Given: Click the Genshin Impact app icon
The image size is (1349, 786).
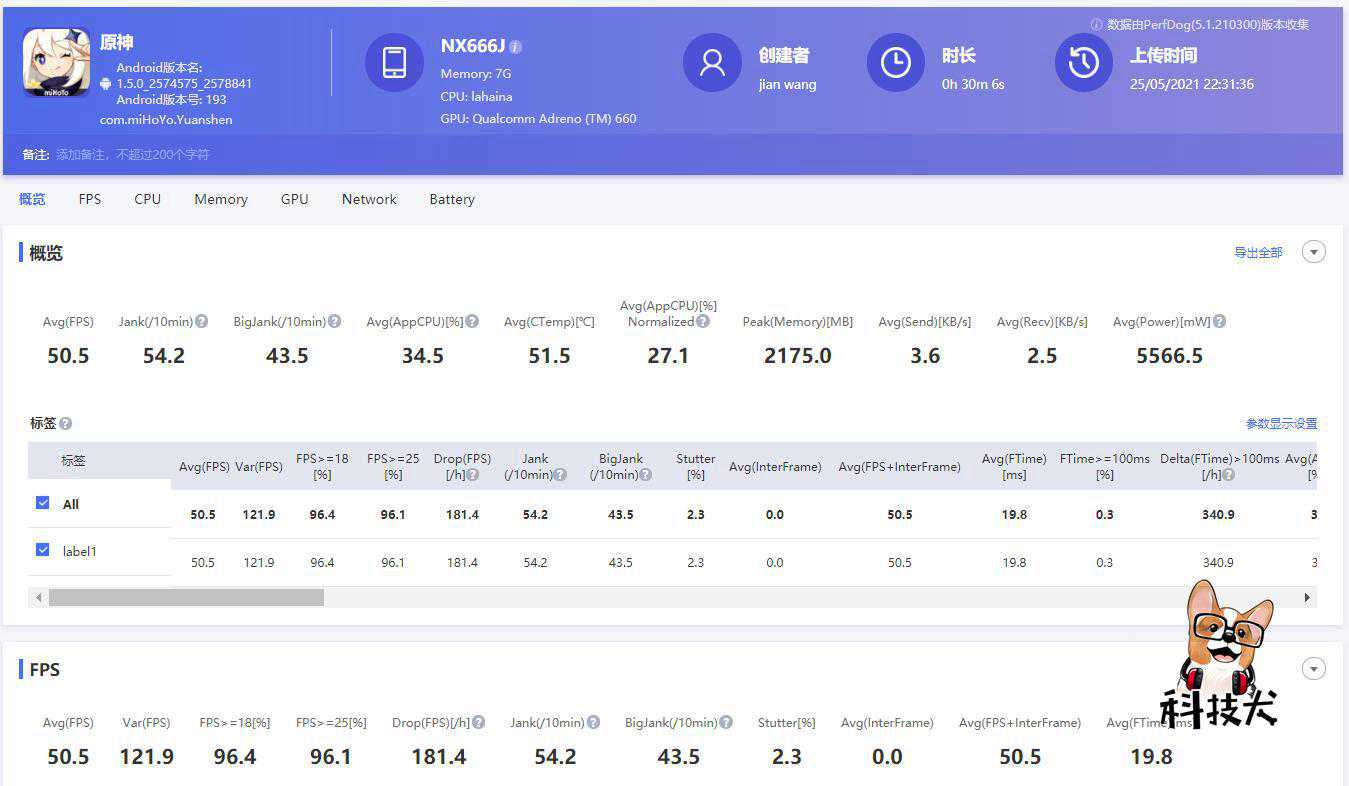Looking at the screenshot, I should click(x=57, y=63).
